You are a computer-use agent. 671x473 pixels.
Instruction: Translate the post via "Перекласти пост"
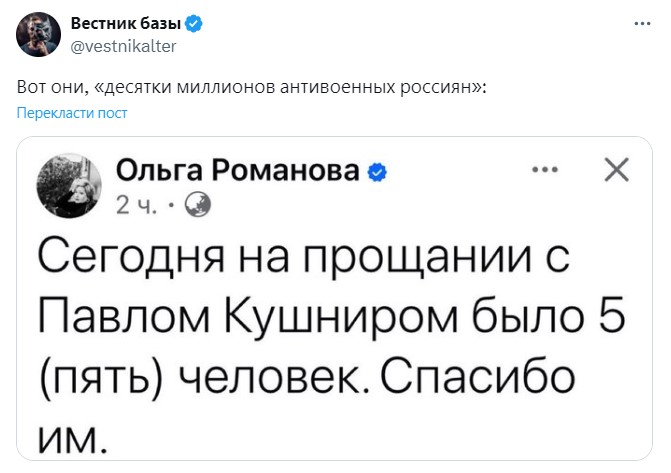(72, 113)
